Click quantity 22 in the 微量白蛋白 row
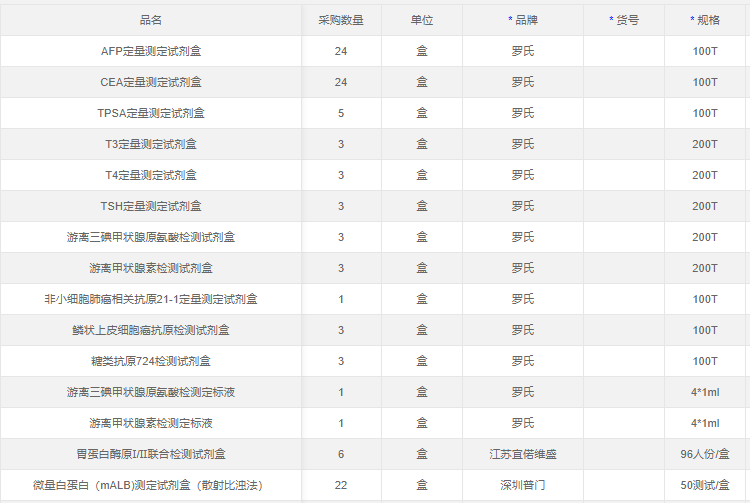750x503 pixels. pyautogui.click(x=341, y=485)
